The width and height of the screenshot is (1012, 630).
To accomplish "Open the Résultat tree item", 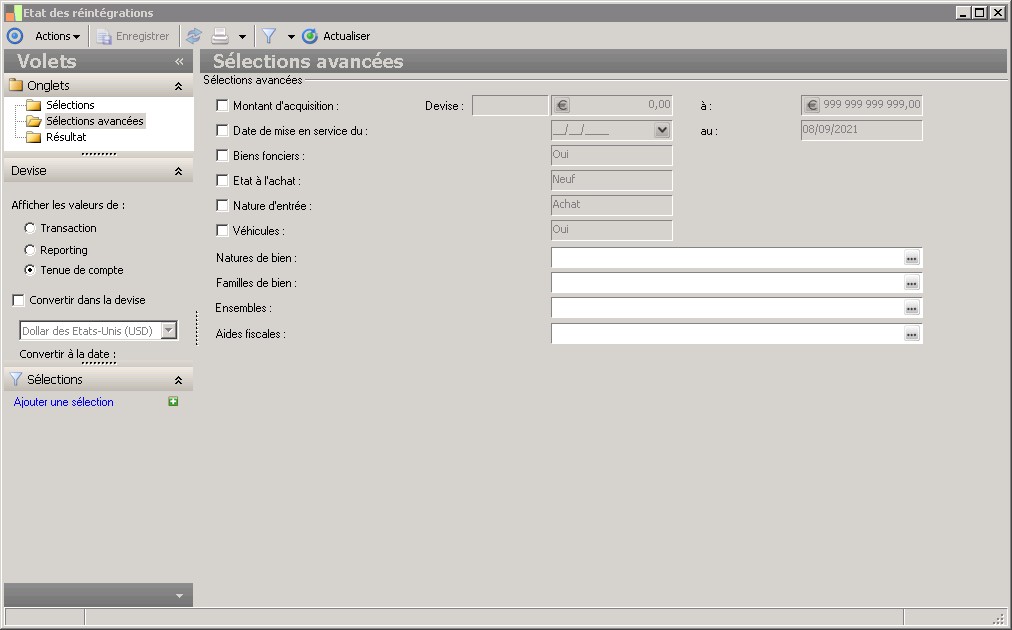I will 66,137.
